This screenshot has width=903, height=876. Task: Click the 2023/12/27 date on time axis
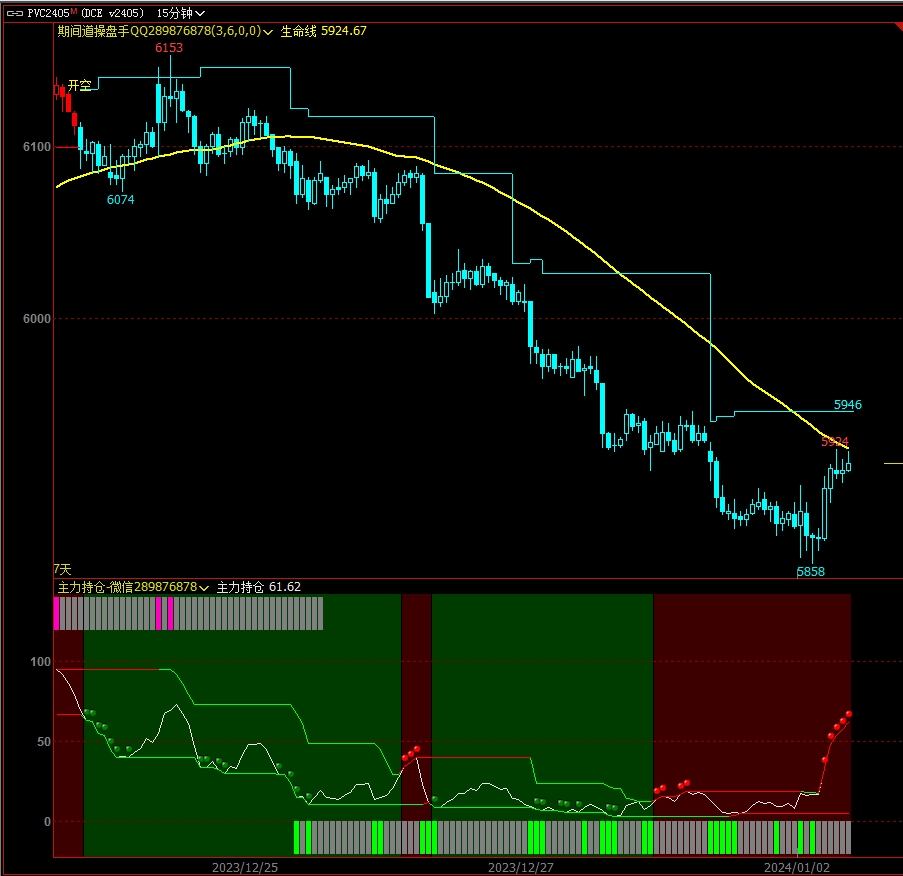tap(520, 866)
